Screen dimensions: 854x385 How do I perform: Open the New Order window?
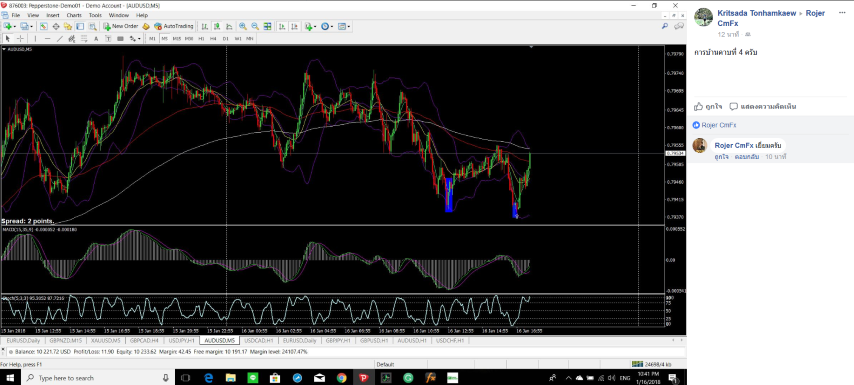click(121, 26)
